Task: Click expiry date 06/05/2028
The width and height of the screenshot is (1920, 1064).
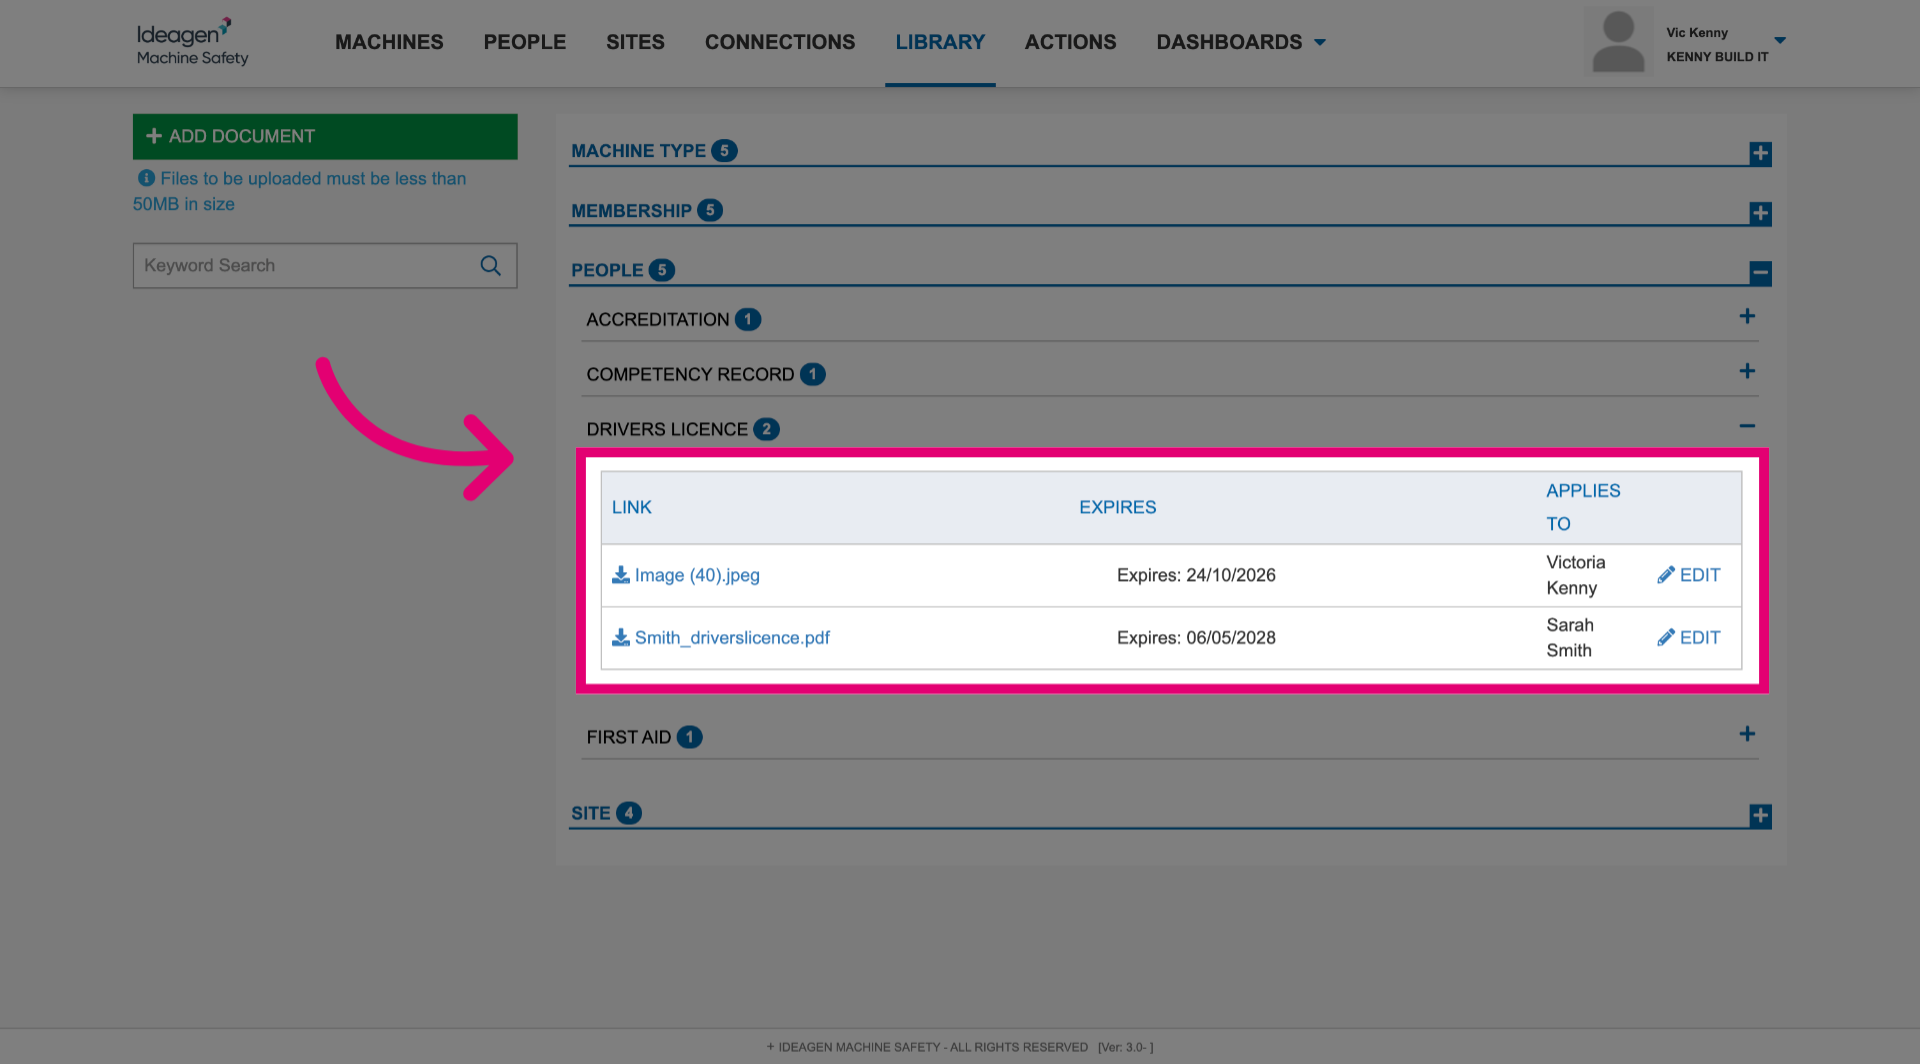Action: click(x=1231, y=637)
